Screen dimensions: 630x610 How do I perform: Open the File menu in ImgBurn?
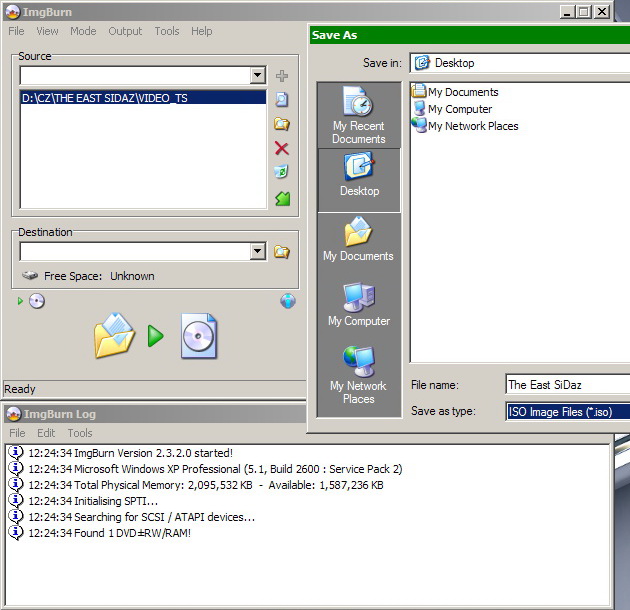(x=16, y=31)
